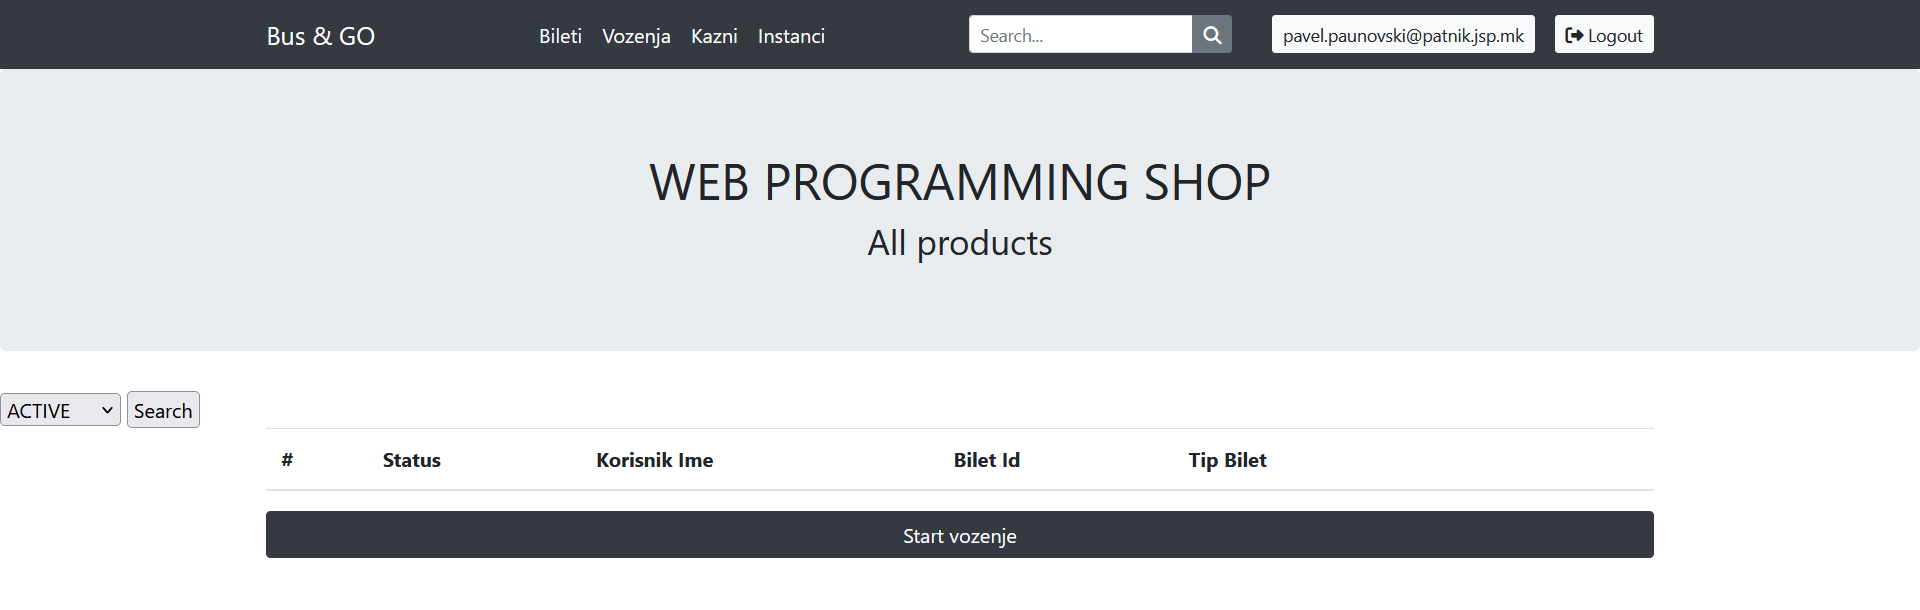The height and width of the screenshot is (610, 1920).
Task: Click the WEB PROGRAMMING SHOP heading
Action: 959,183
